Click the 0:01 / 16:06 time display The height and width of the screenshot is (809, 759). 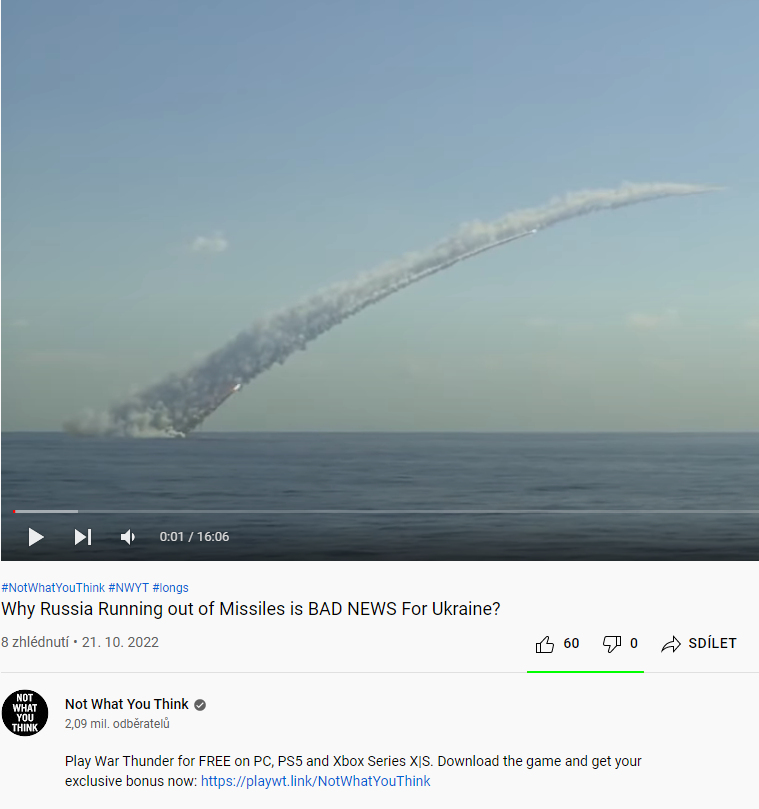click(x=194, y=537)
